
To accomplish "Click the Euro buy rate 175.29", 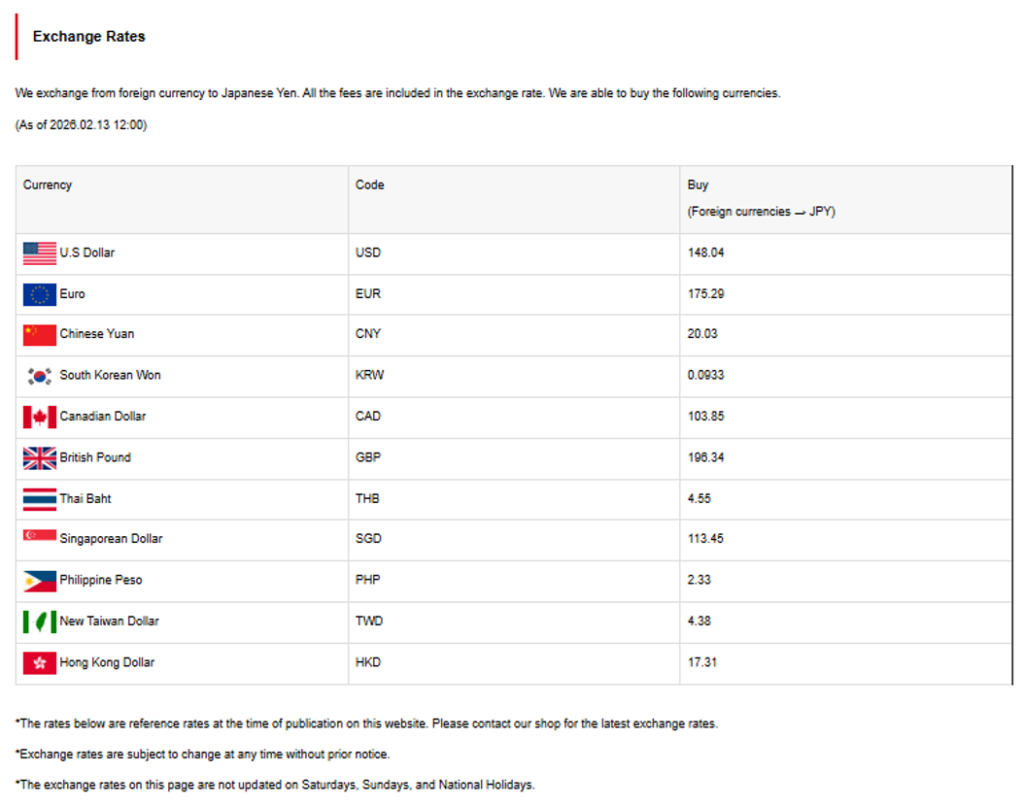I will point(706,294).
